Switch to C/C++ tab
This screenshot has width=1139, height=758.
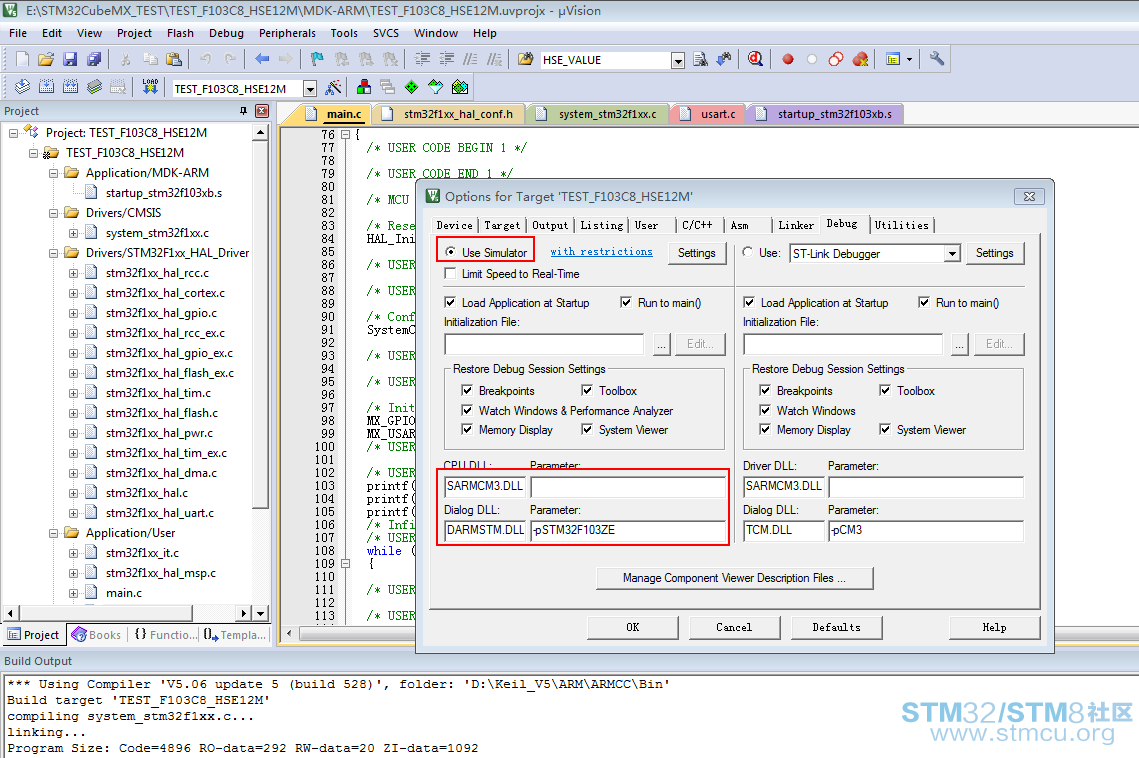coord(697,225)
